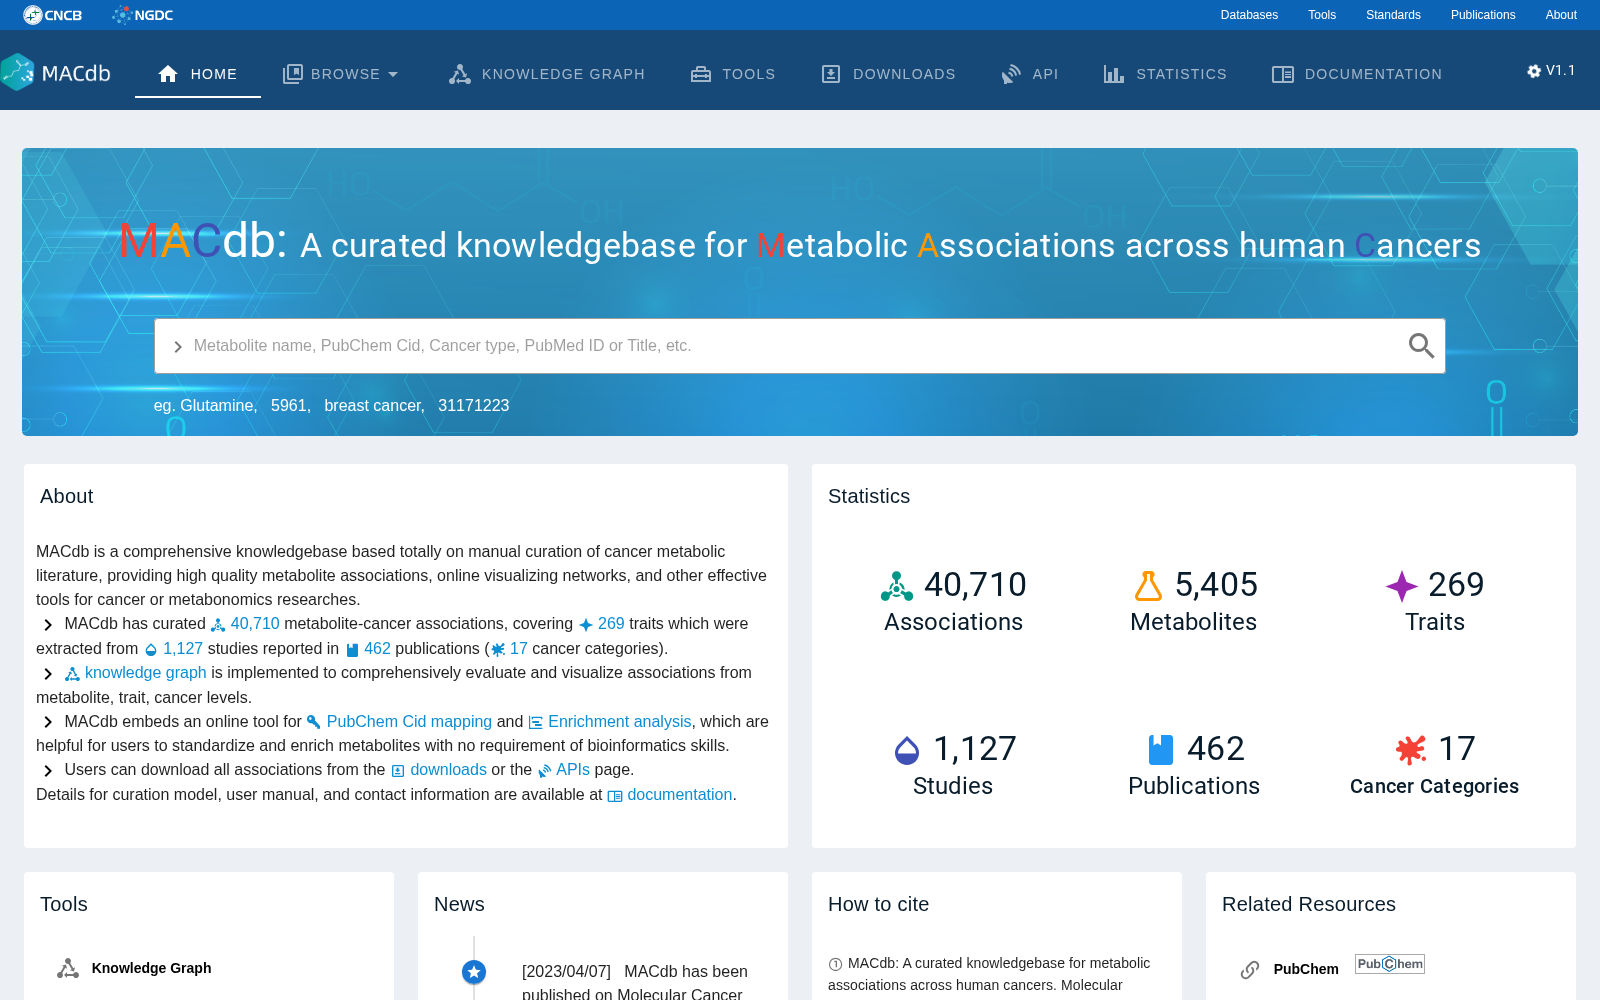Viewport: 1600px width, 1000px height.
Task: Click the search magnifier icon
Action: pos(1421,346)
